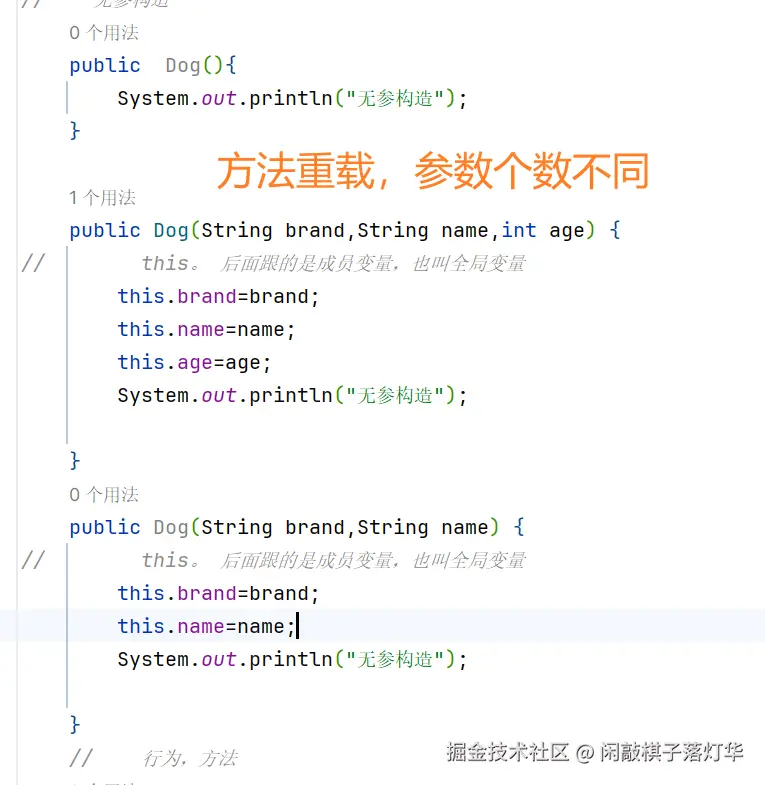Click this.name=name in the three-parameter constructor
The image size is (765, 785).
point(206,329)
